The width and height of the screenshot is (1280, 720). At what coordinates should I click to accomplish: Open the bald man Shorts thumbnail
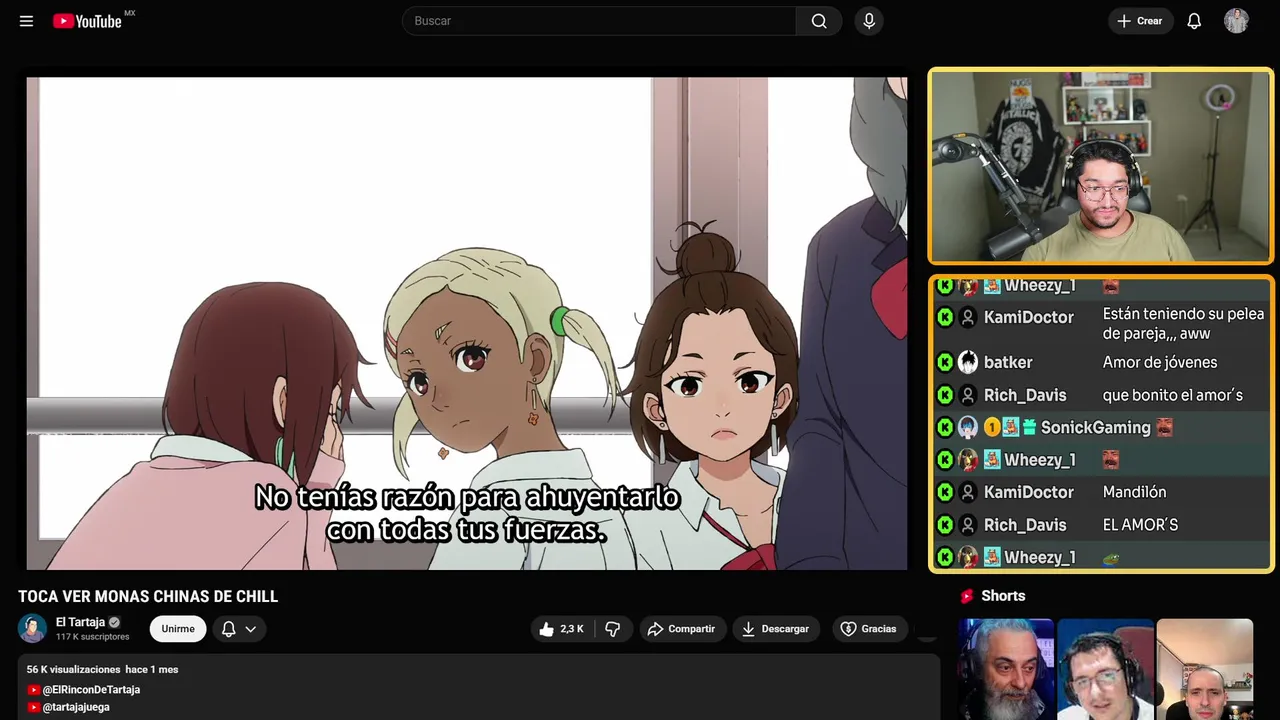pos(1204,669)
